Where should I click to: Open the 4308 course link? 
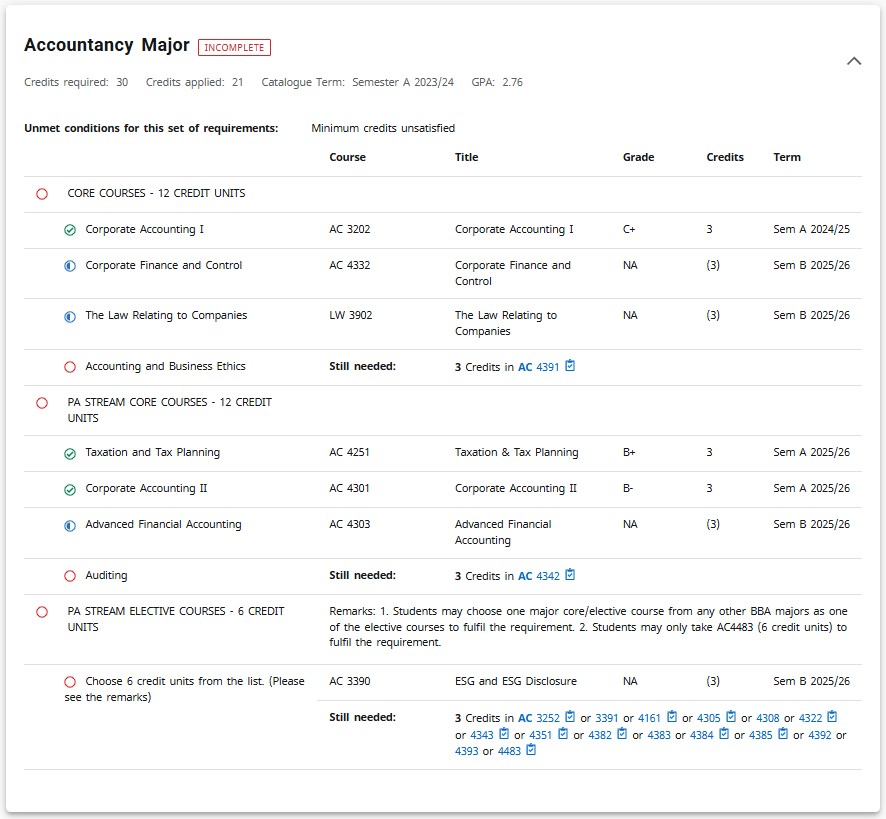768,718
